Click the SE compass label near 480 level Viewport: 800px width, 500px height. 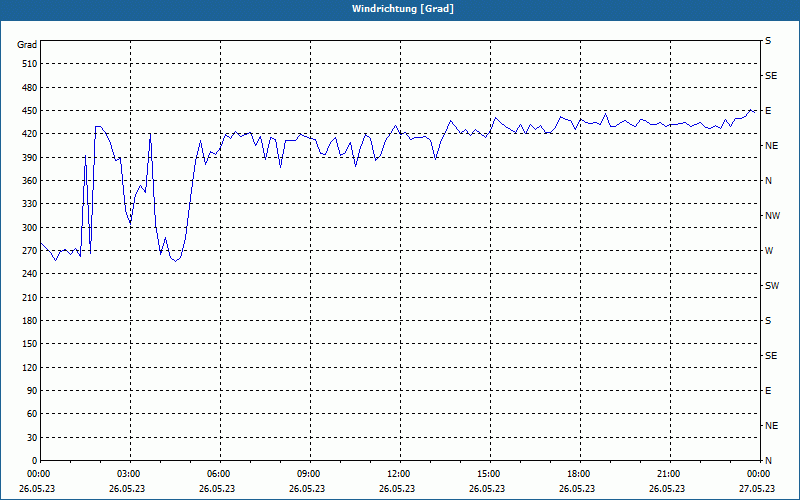click(771, 76)
